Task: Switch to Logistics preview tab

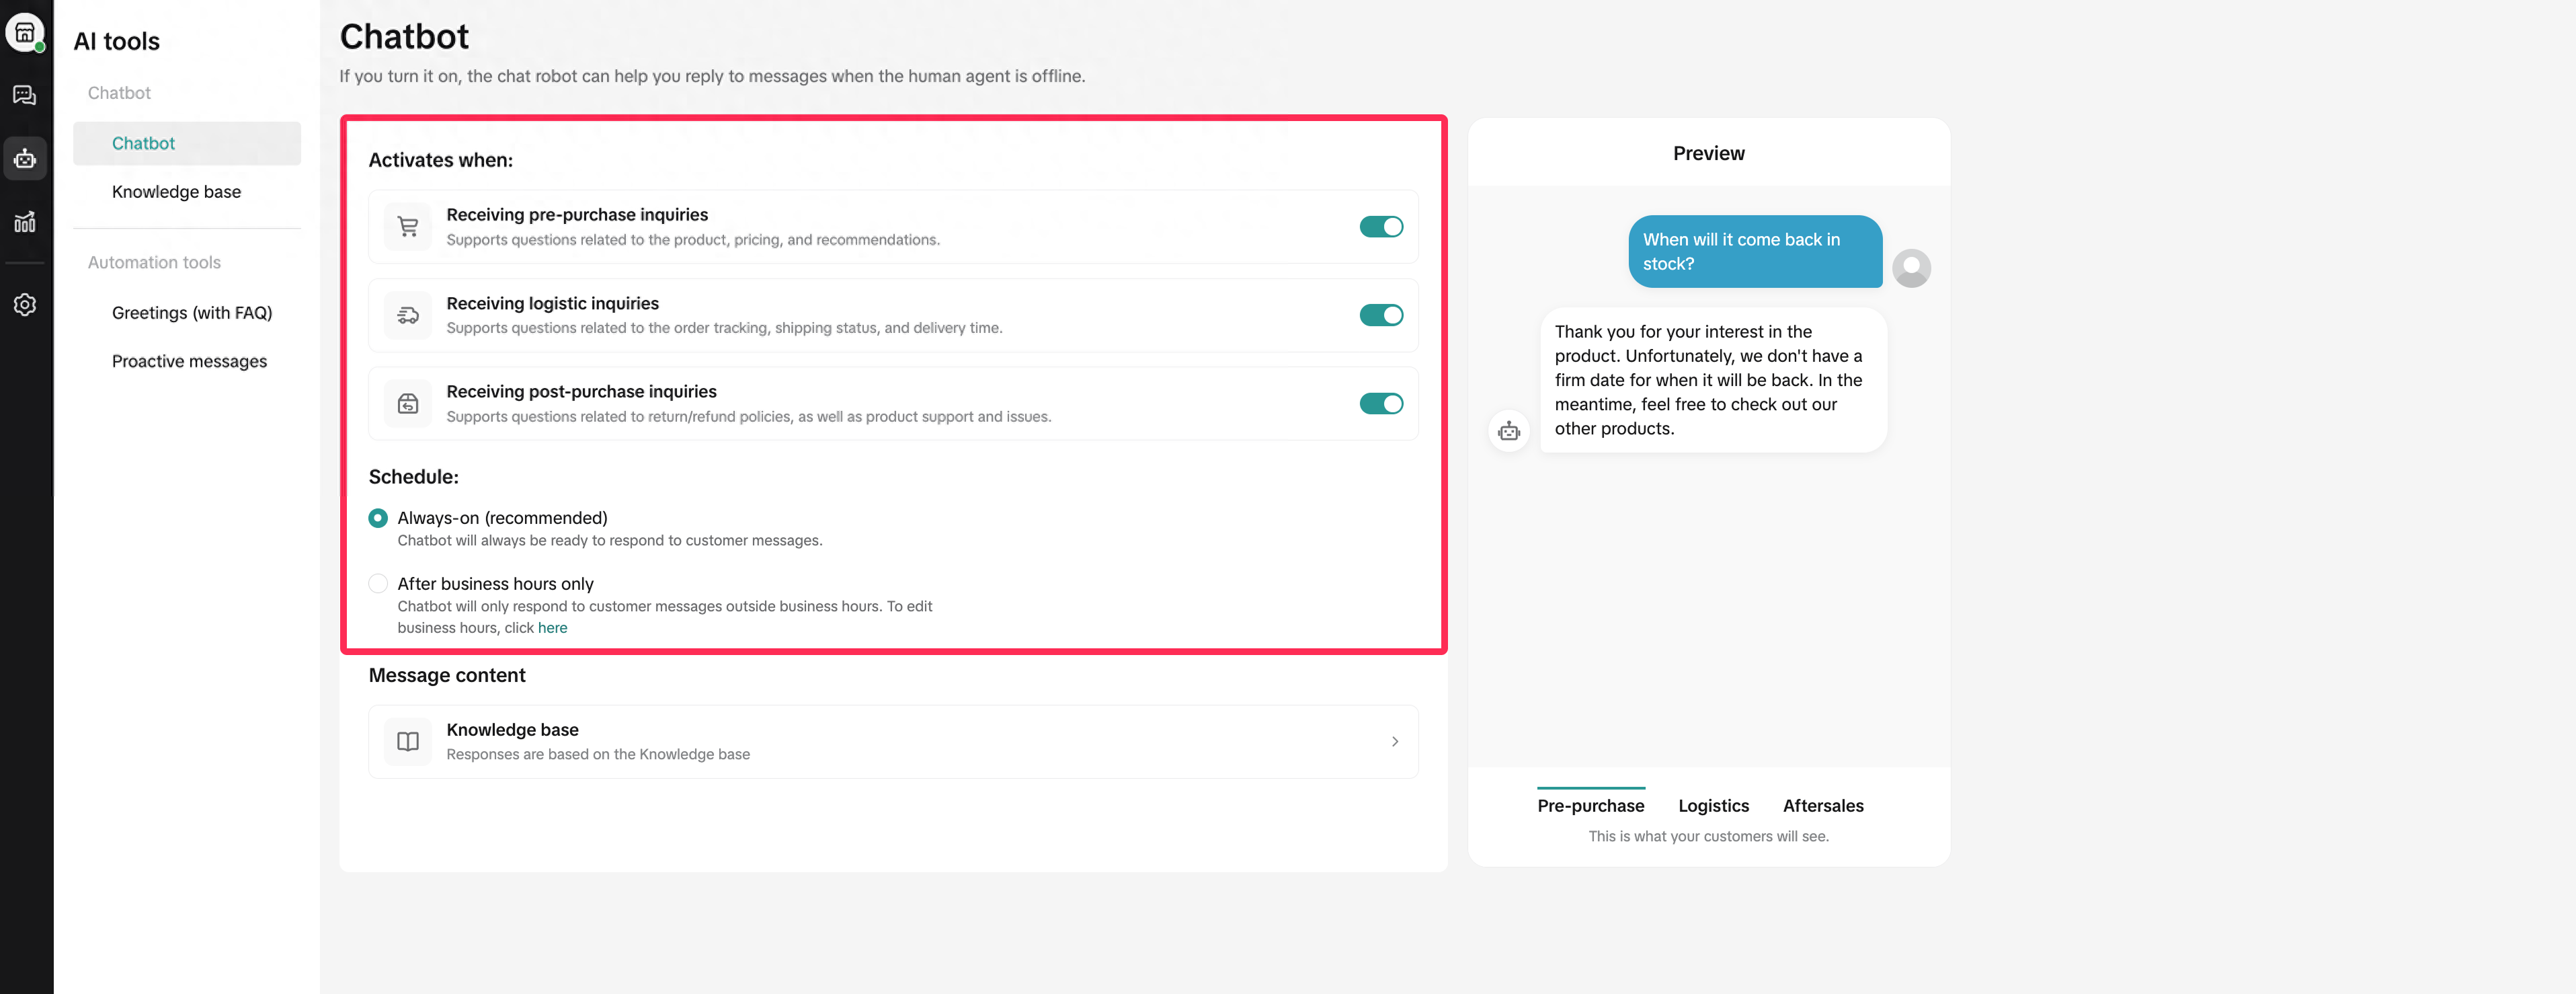Action: pyautogui.click(x=1713, y=805)
